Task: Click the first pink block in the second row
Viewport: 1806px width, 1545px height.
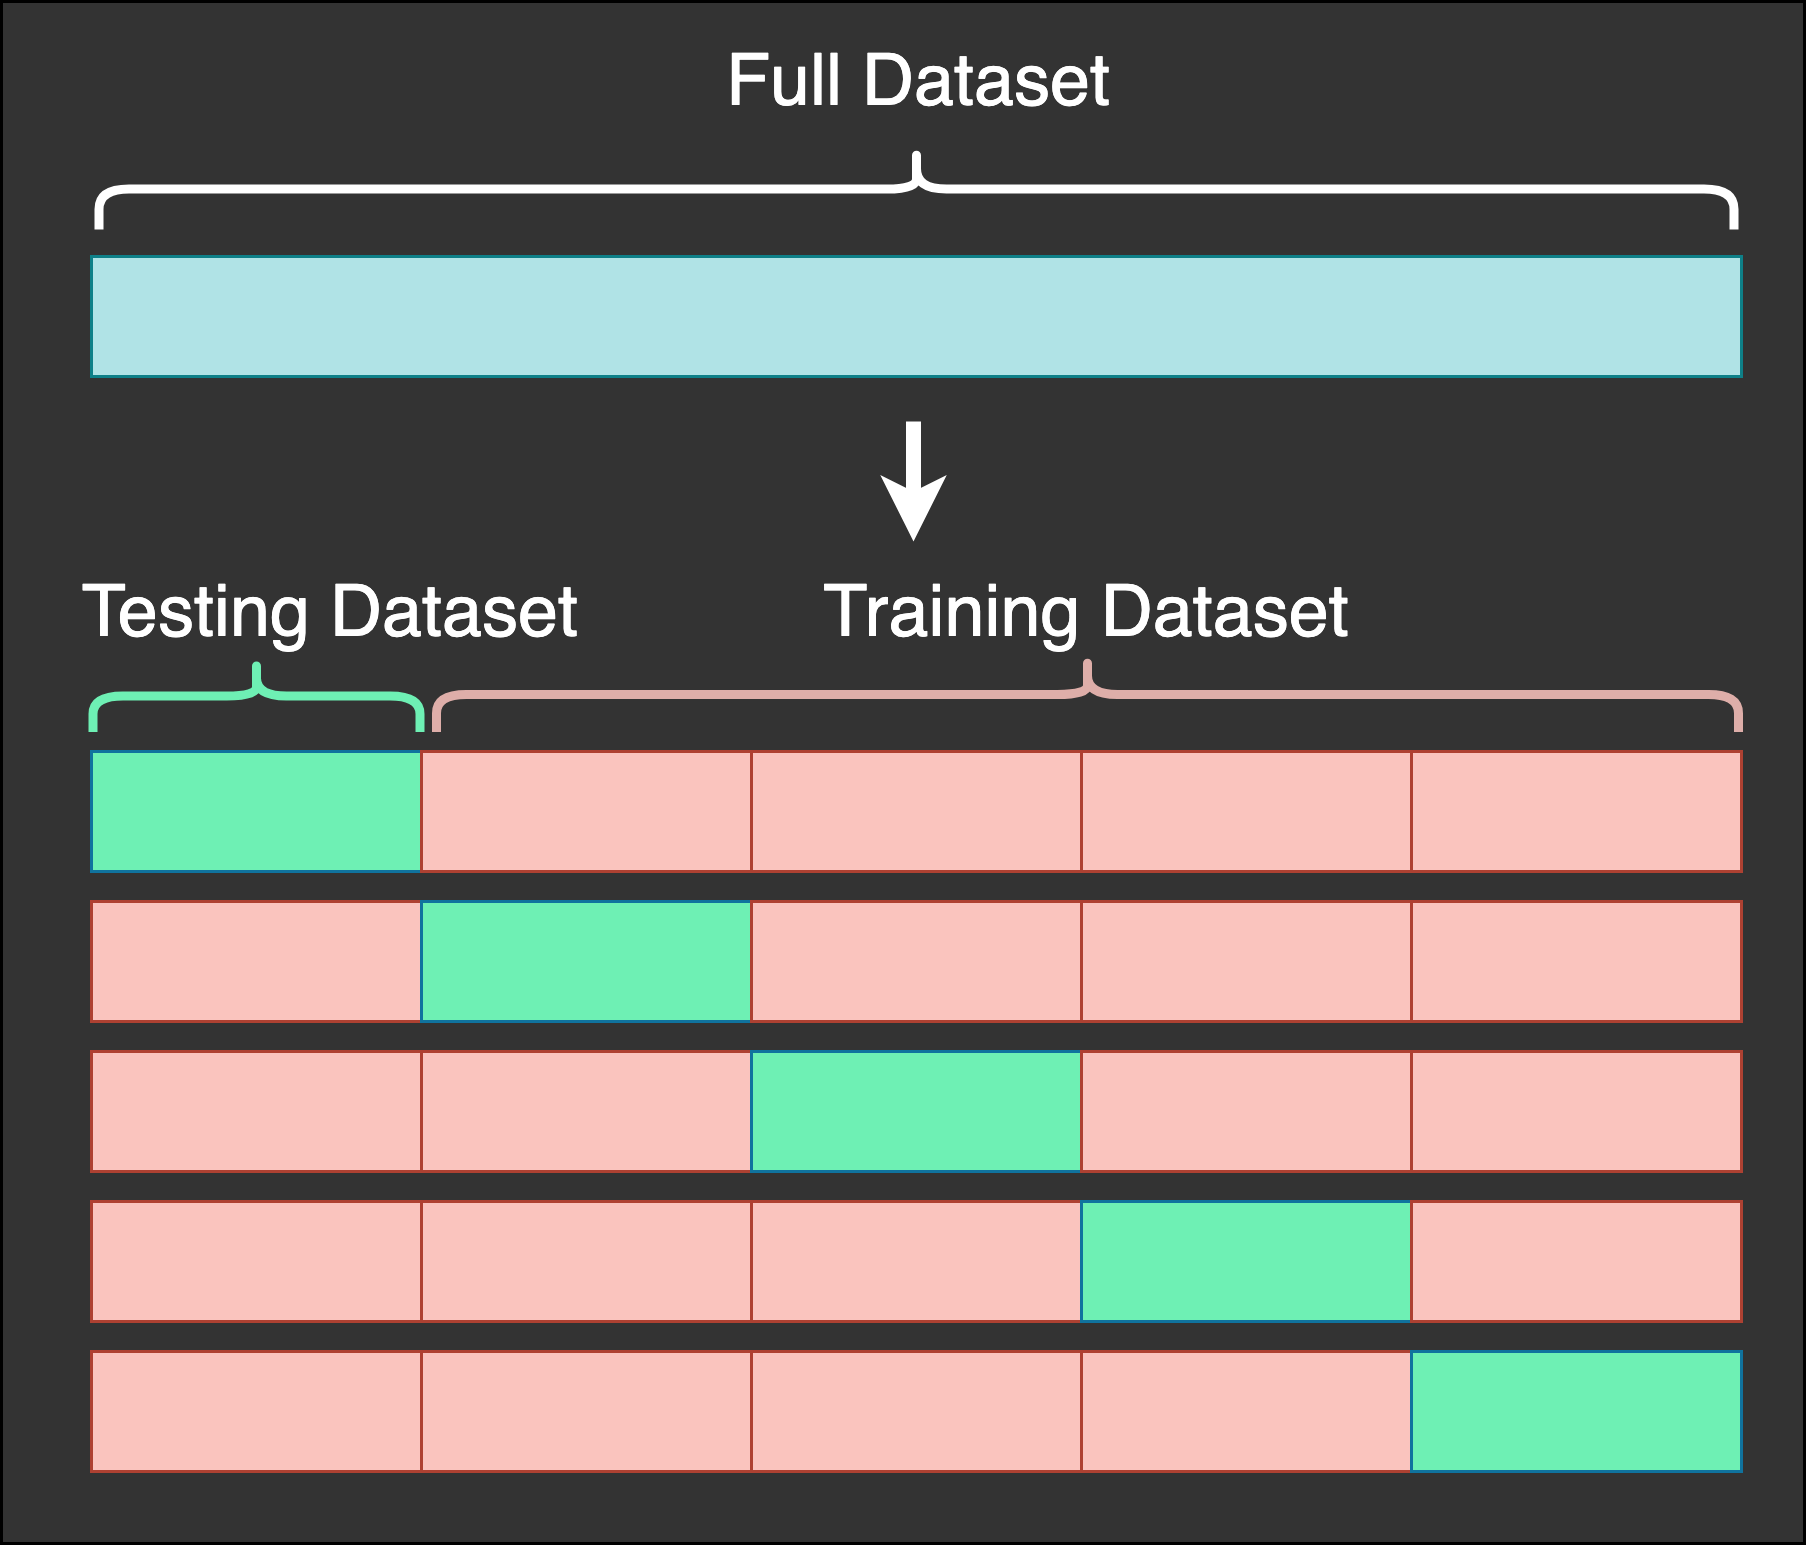Action: point(256,962)
